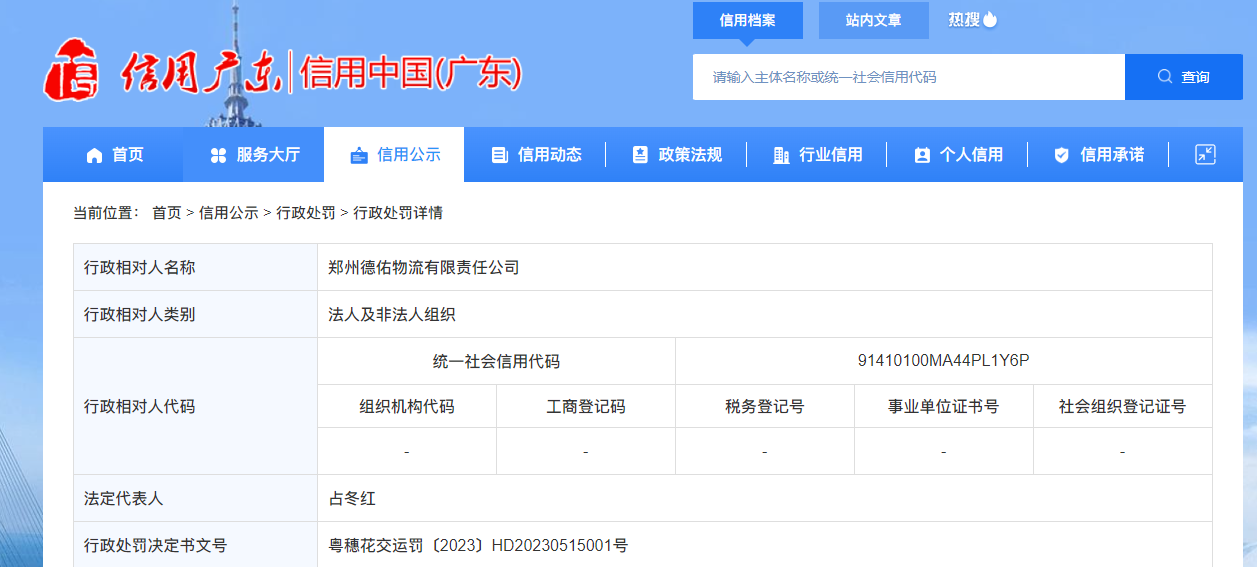
Task: Switch to the 信用档案 search tab
Action: tap(748, 20)
